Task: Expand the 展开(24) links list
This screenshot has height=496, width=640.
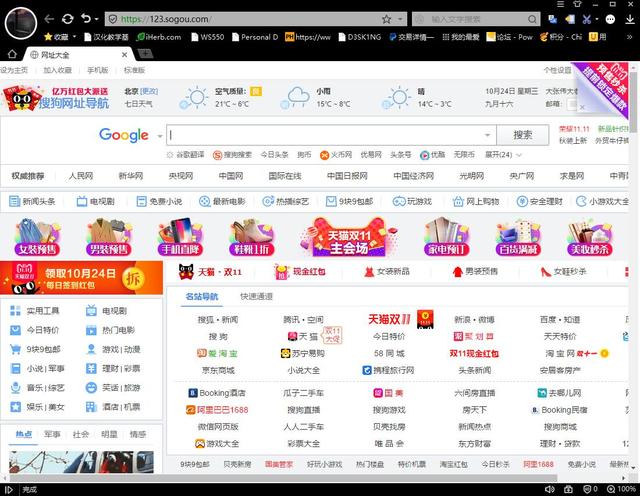Action: click(x=503, y=155)
